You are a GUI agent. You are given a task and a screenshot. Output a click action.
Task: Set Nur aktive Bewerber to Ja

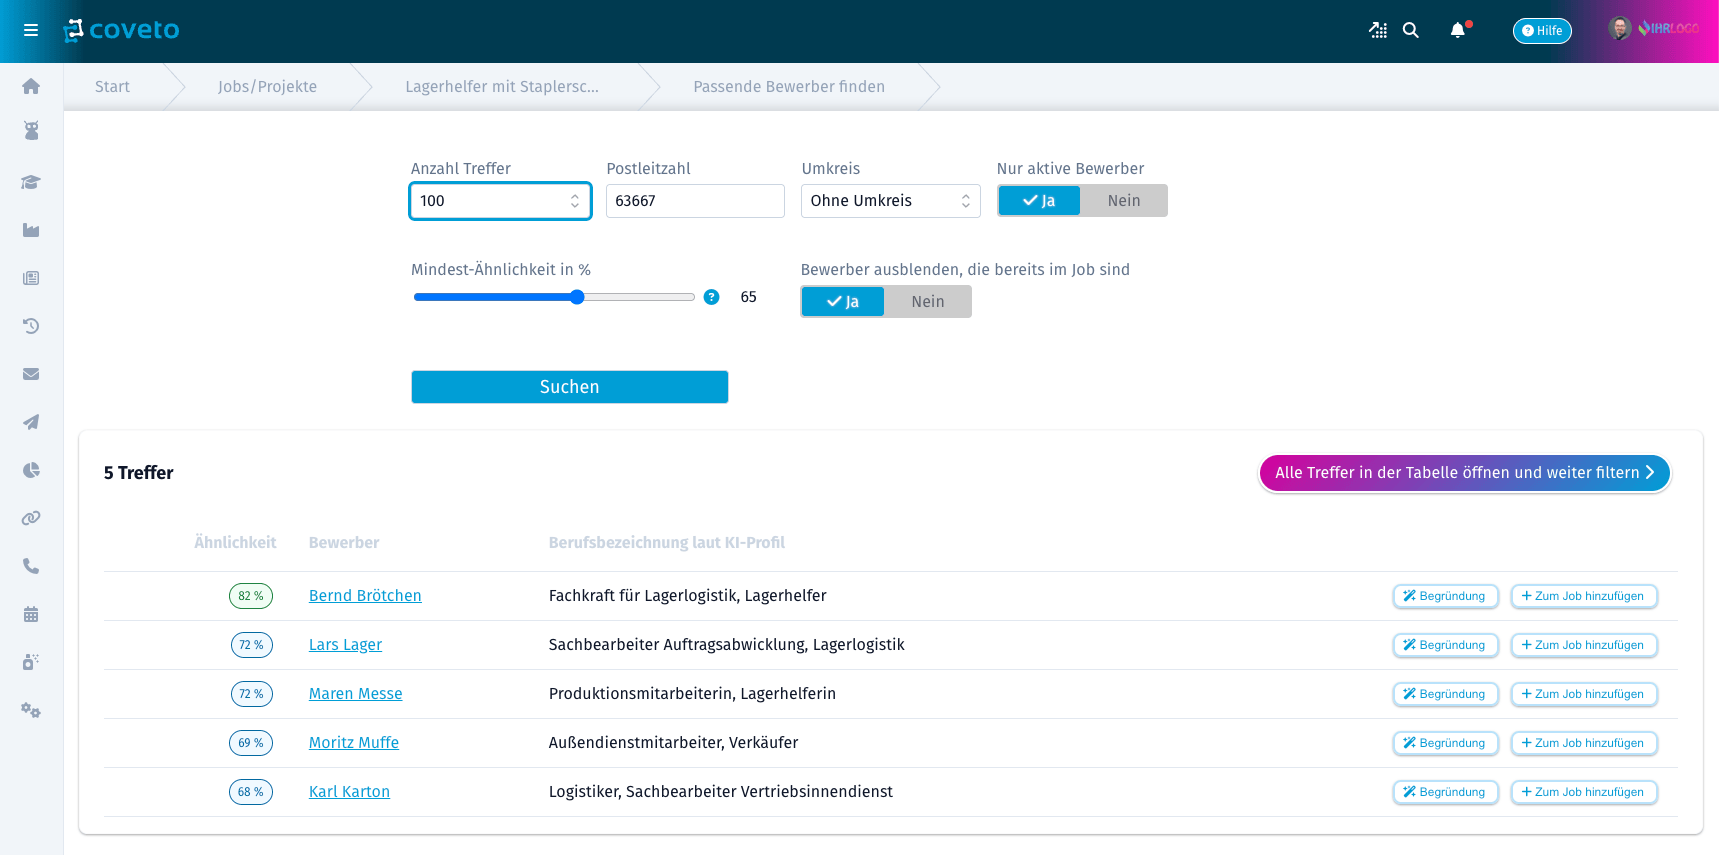pyautogui.click(x=1039, y=201)
